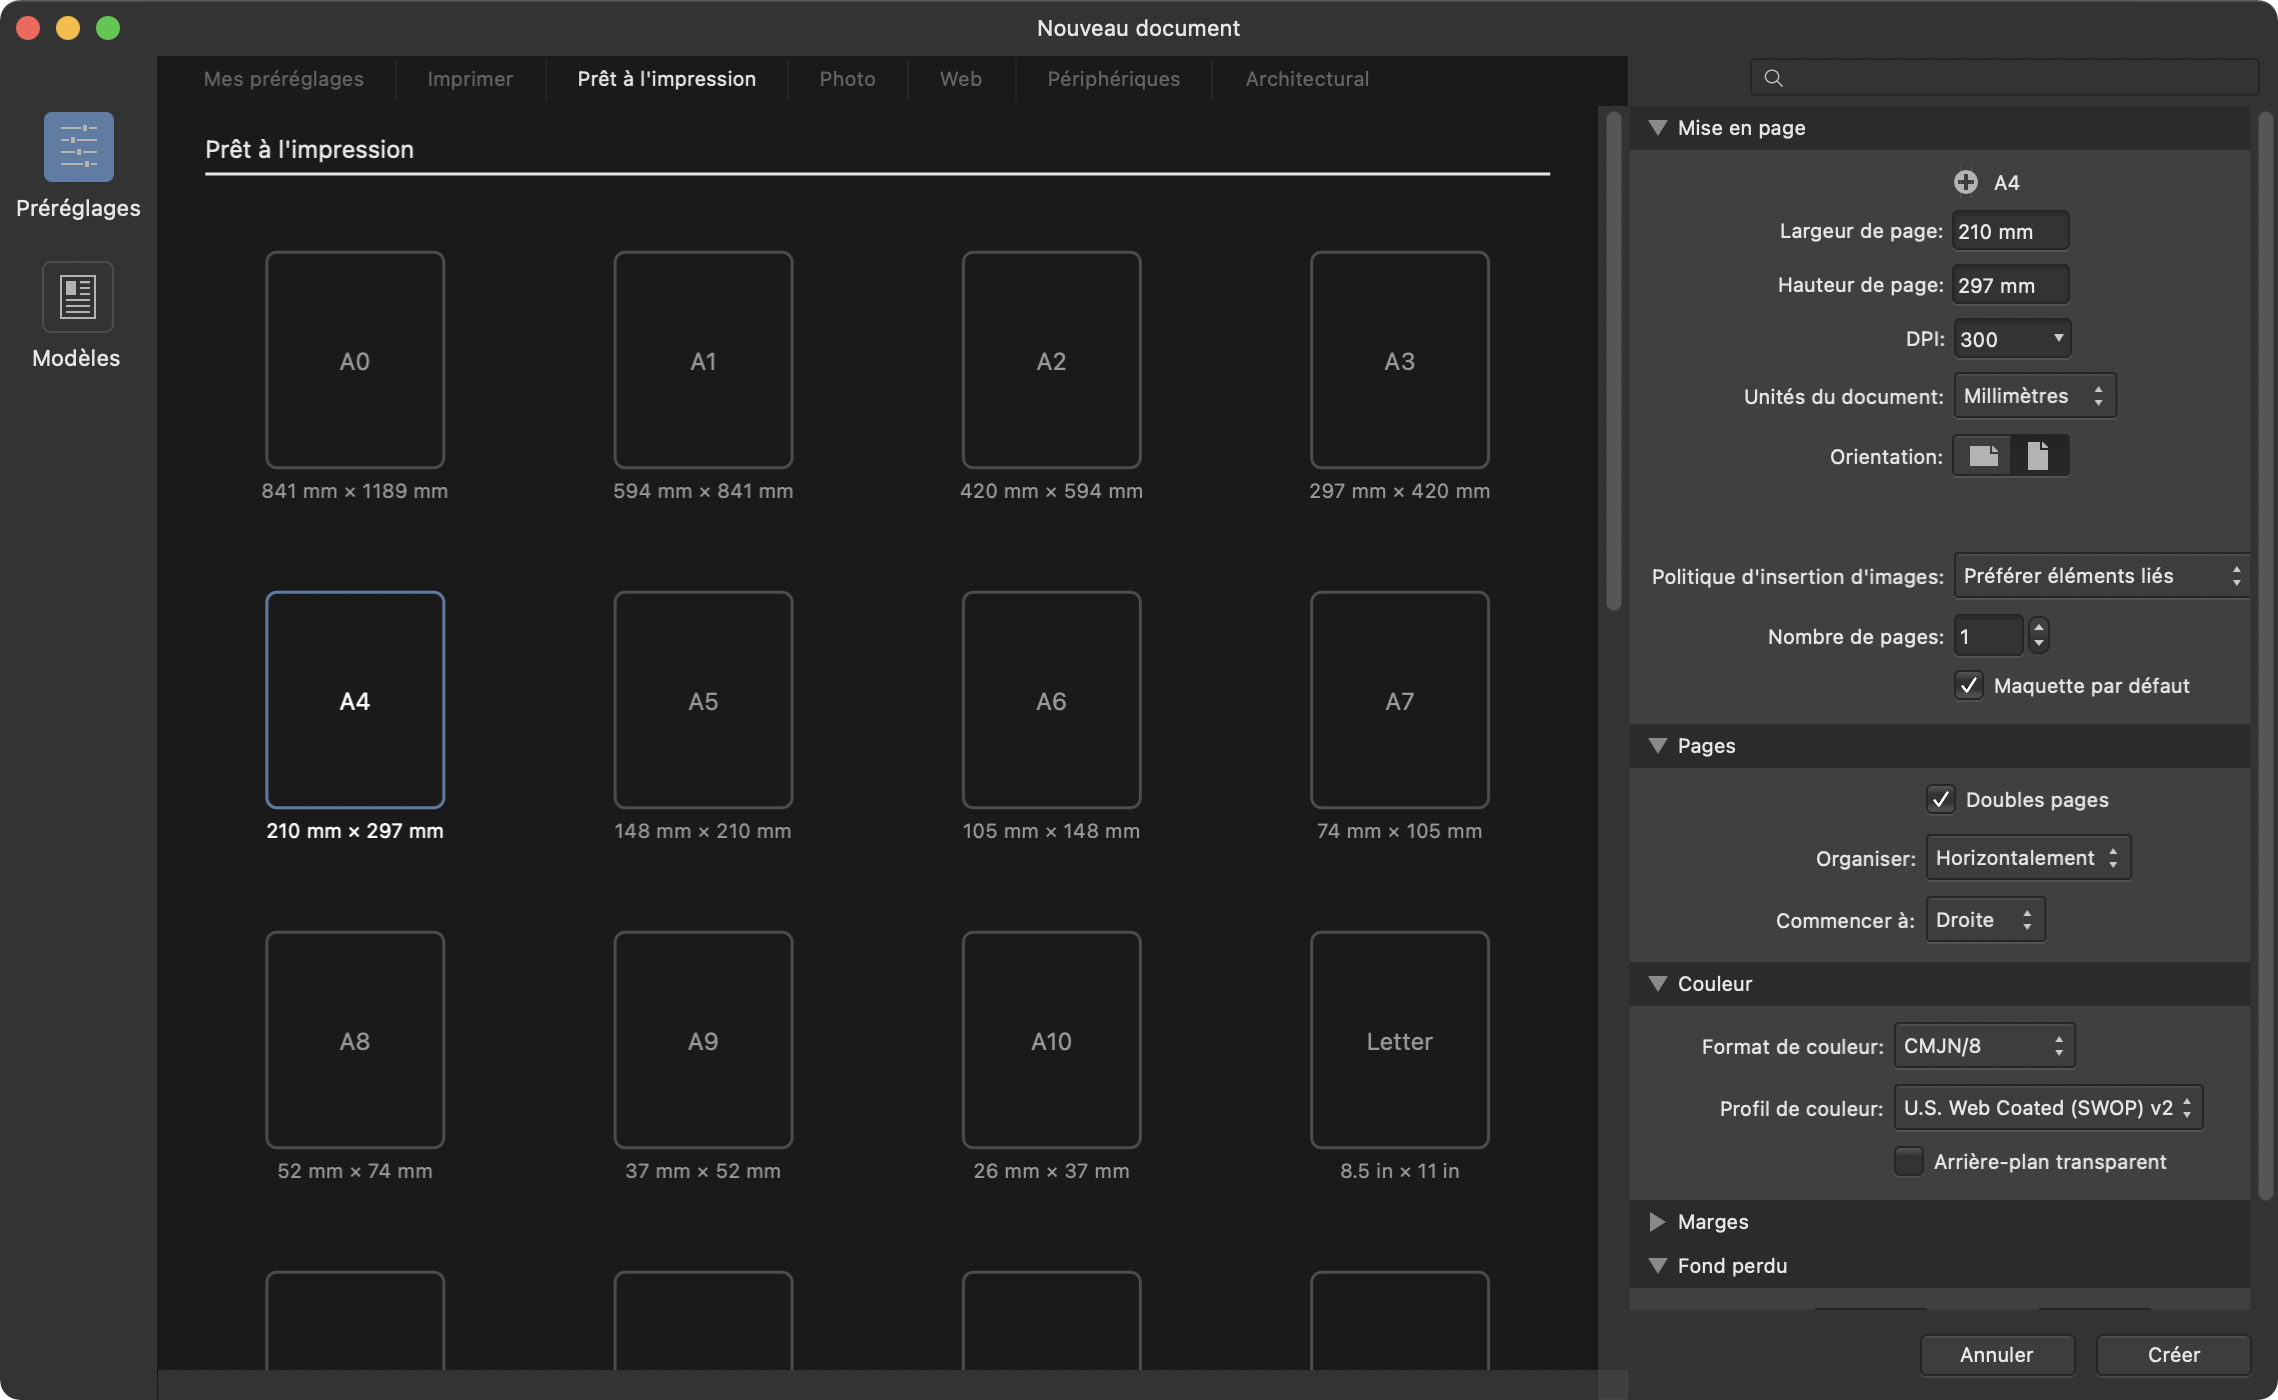This screenshot has width=2278, height=1400.
Task: Open Commencer à Droite dropdown
Action: tap(1985, 920)
